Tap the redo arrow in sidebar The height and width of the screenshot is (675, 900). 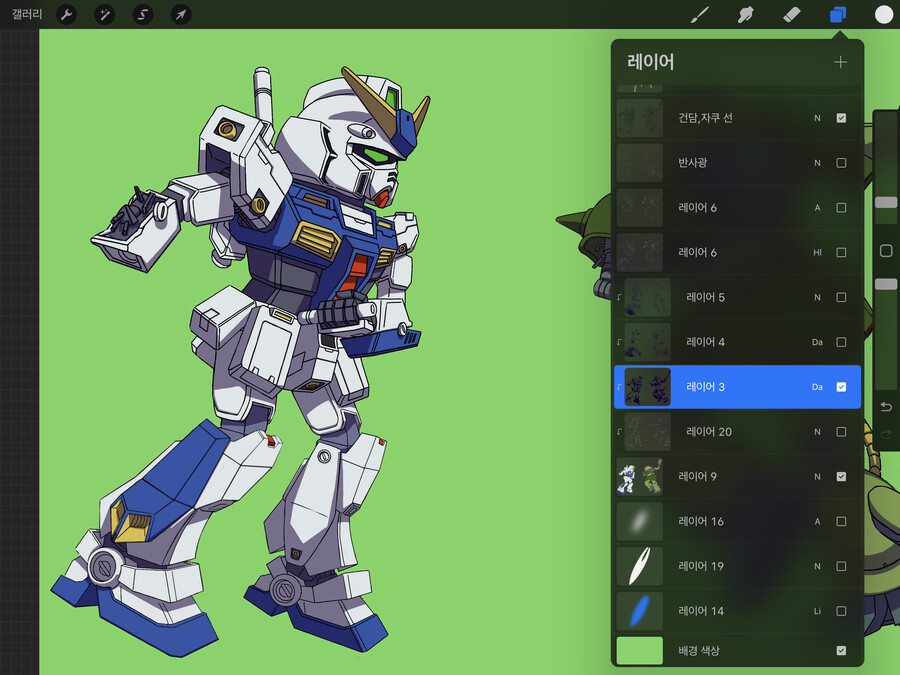886,435
